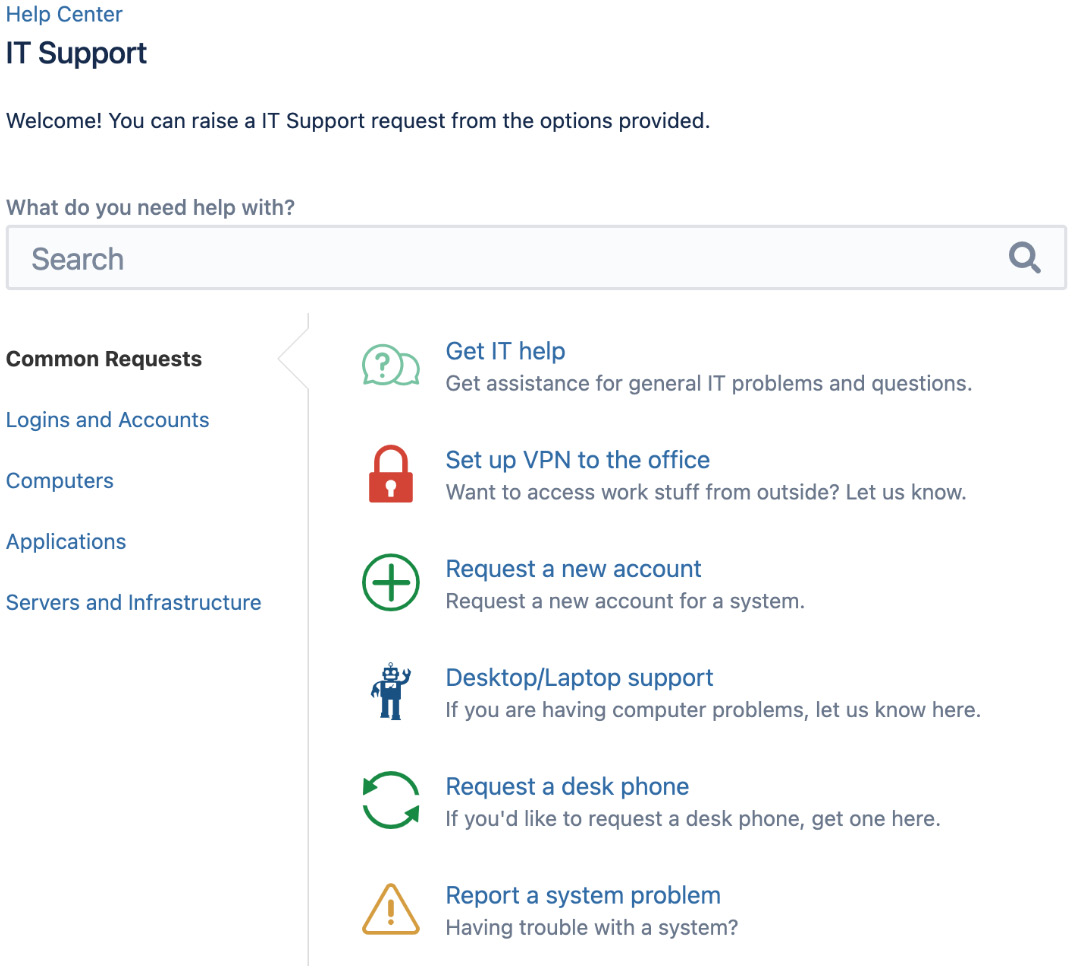Switch to the Computers category
This screenshot has width=1073, height=971.
click(59, 481)
